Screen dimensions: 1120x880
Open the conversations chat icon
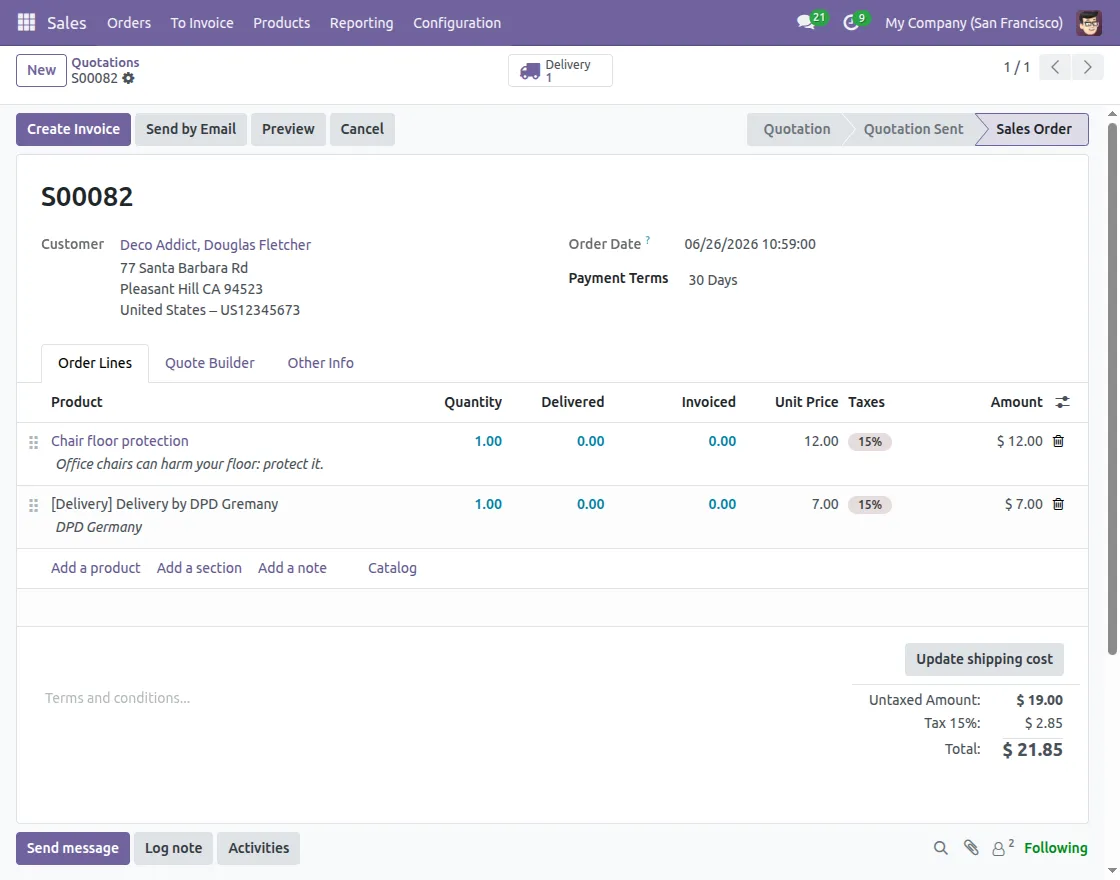[806, 22]
